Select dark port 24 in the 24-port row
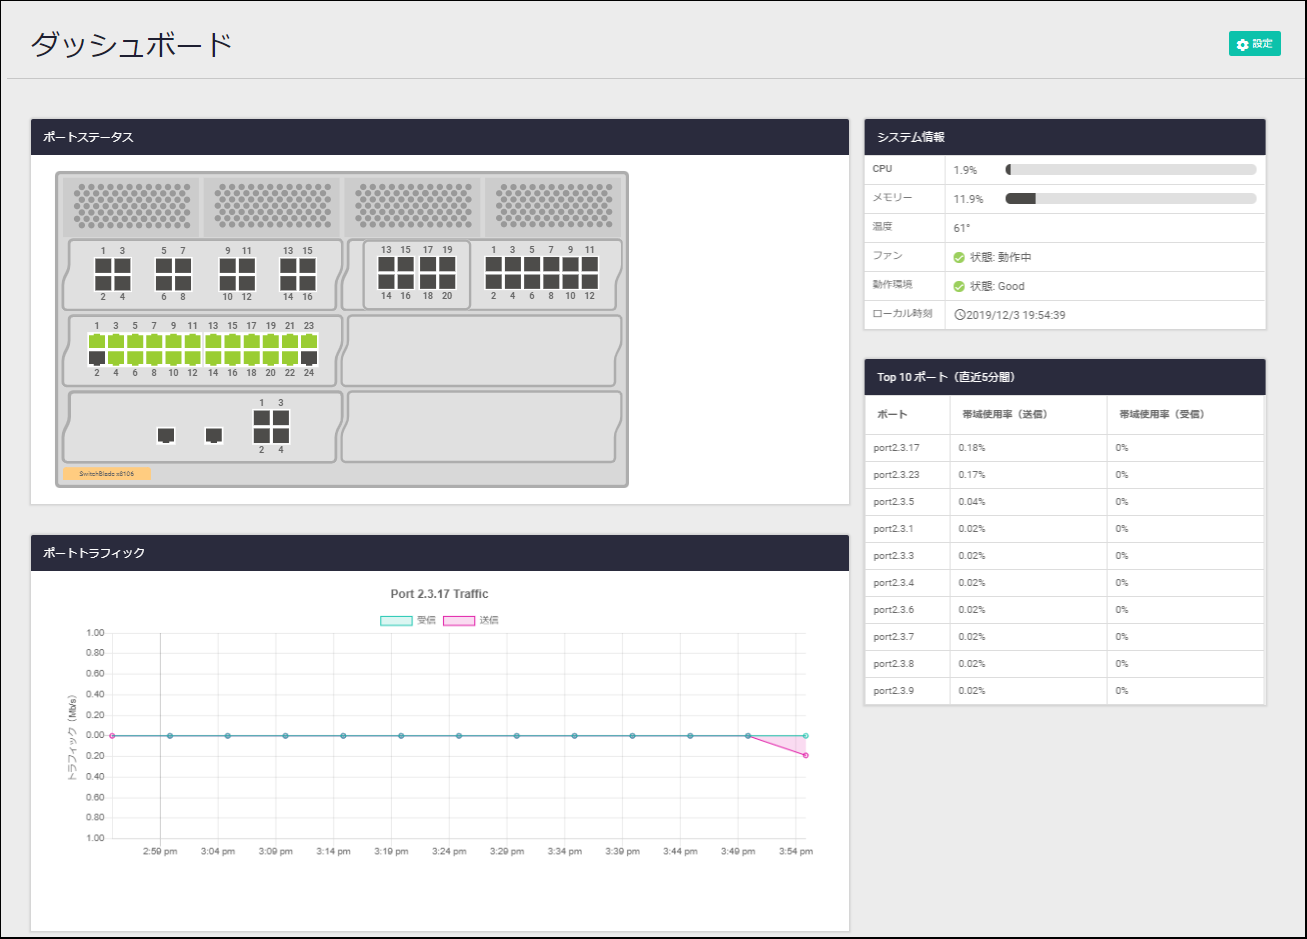The image size is (1307, 939). coord(309,358)
